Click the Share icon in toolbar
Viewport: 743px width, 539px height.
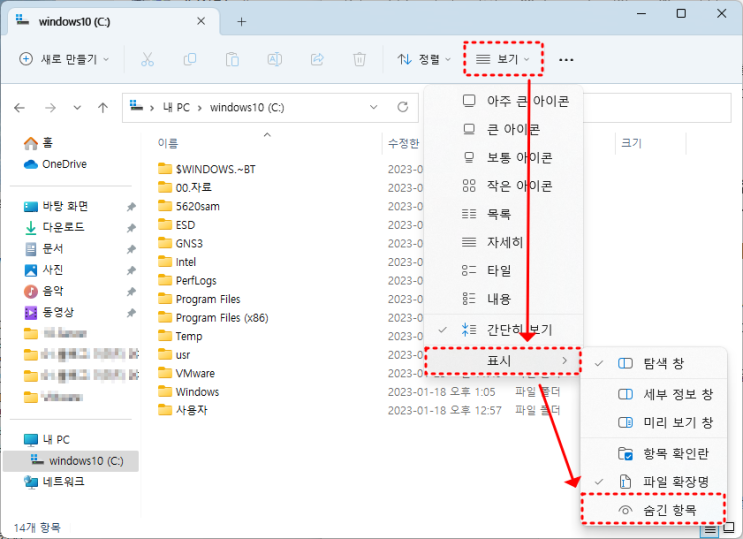(317, 59)
